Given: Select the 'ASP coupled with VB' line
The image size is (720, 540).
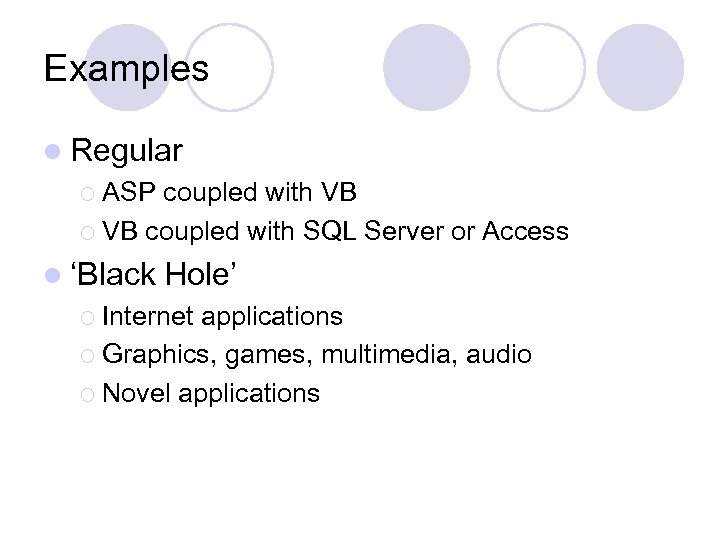Looking at the screenshot, I should [x=229, y=192].
